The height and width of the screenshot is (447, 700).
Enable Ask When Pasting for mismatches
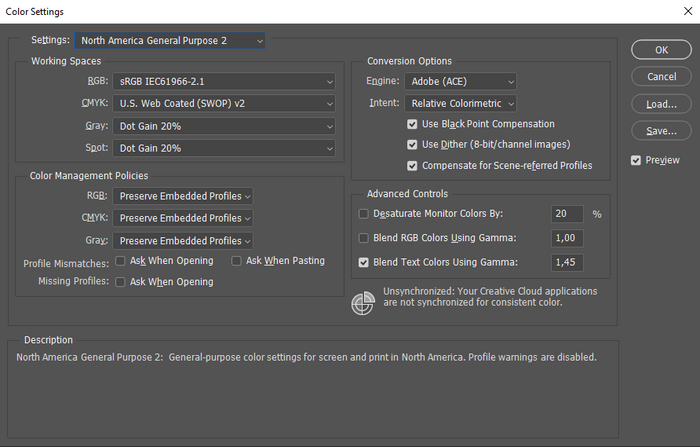coord(237,261)
